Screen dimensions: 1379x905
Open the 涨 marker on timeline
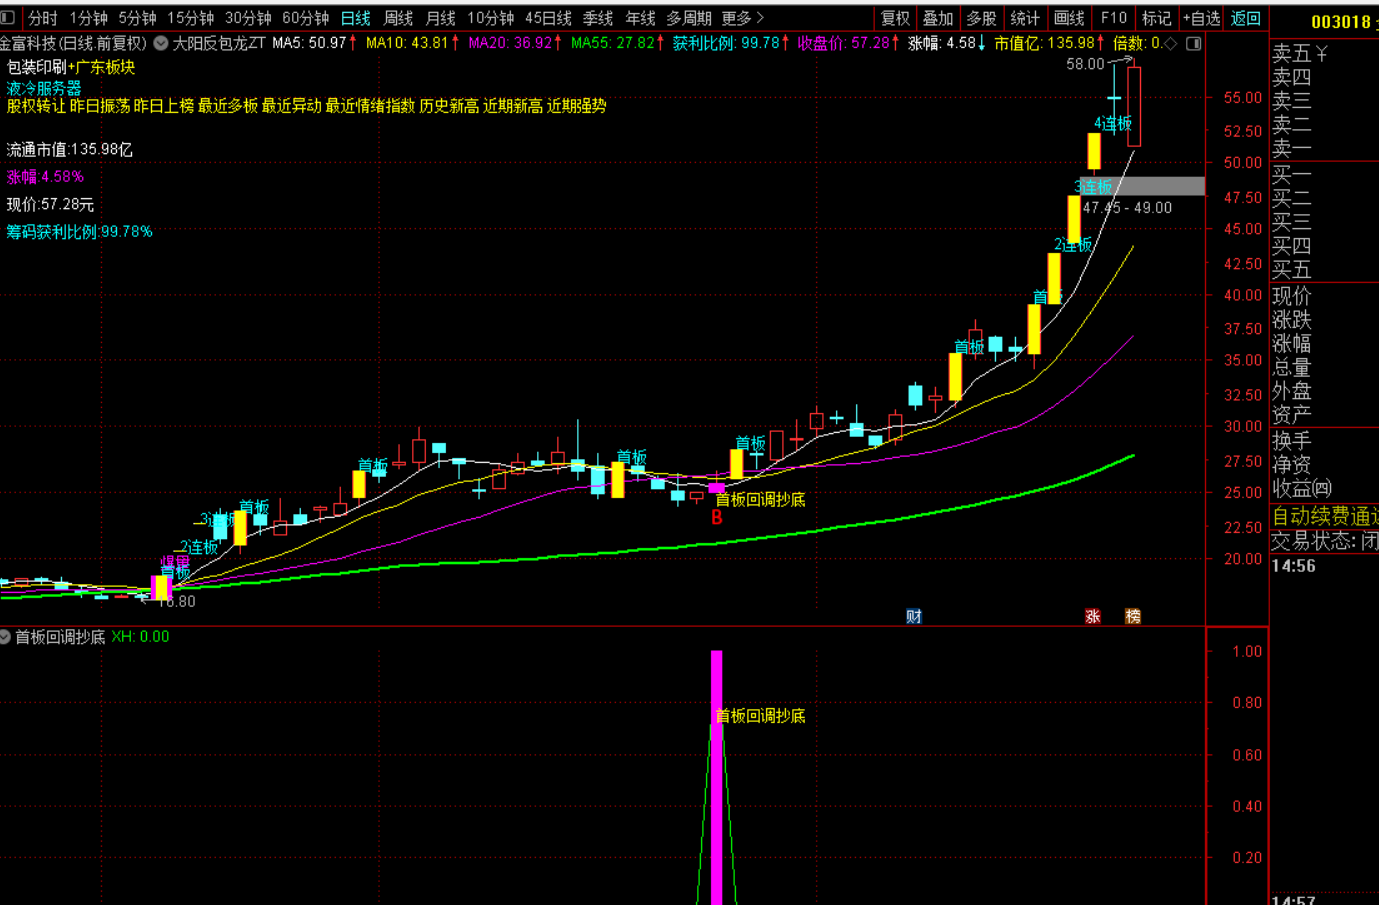click(1093, 616)
